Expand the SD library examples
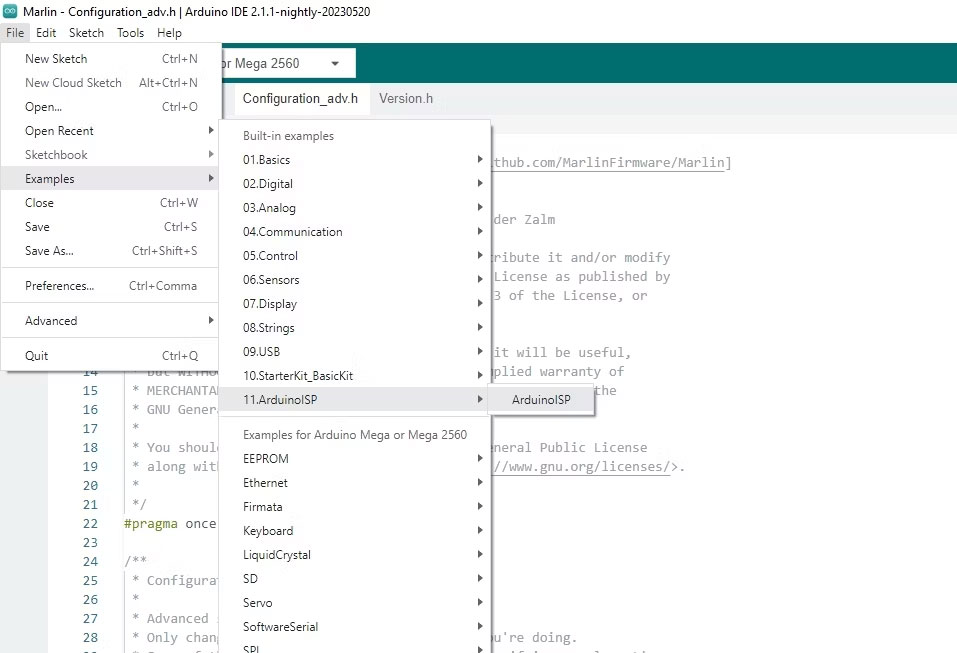The height and width of the screenshot is (653, 957). tap(355, 579)
